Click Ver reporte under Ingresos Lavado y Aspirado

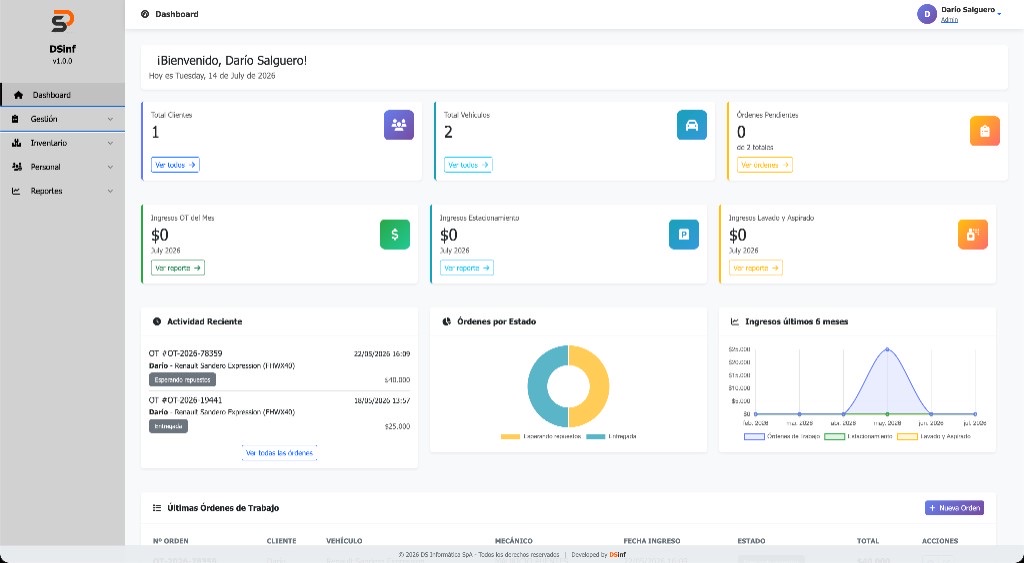click(x=756, y=268)
